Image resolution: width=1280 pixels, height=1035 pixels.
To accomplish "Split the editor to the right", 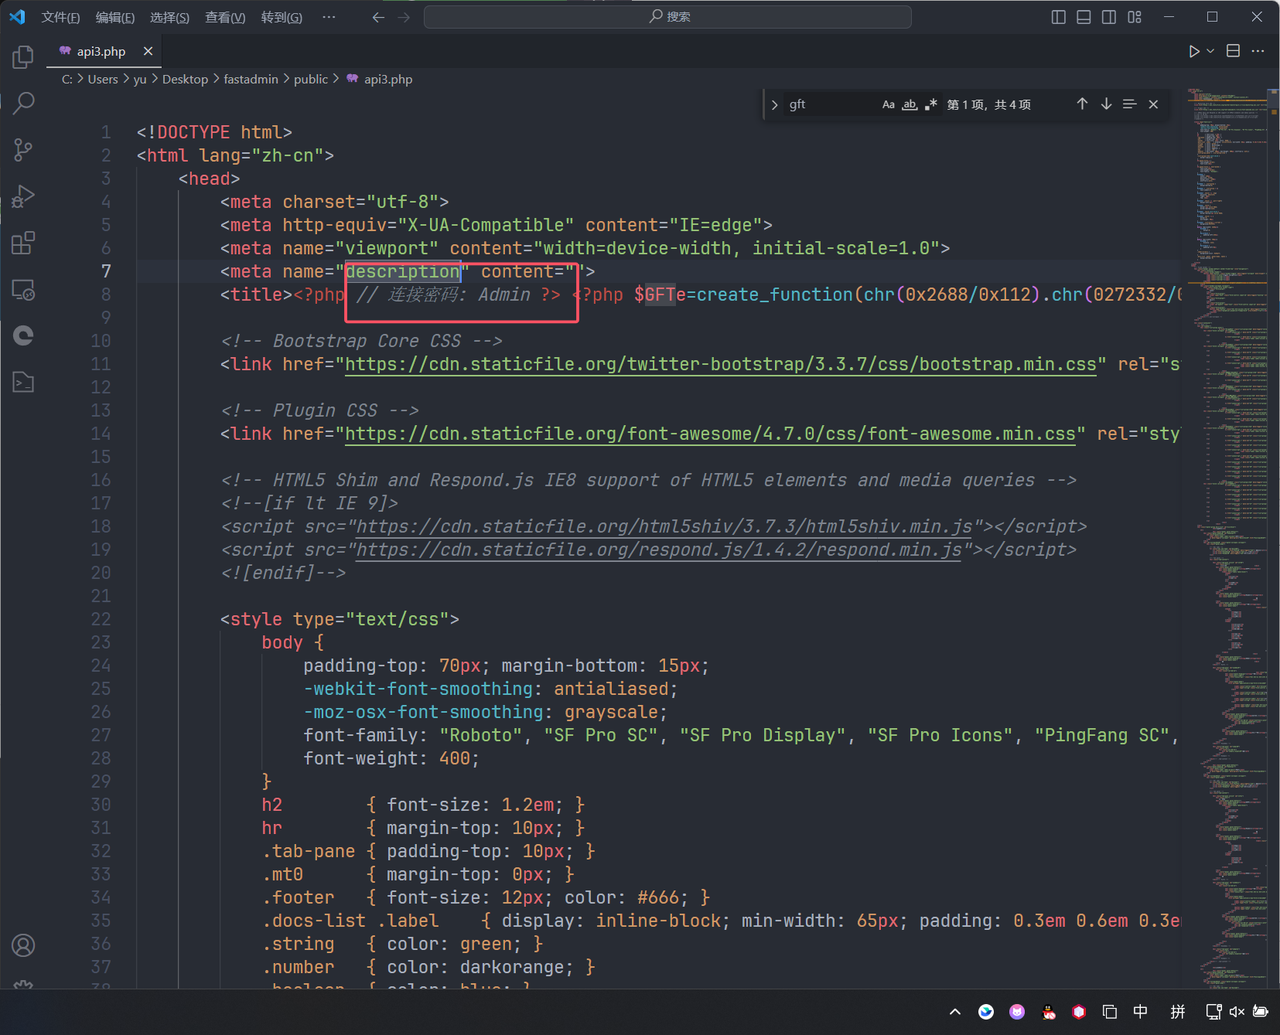I will (1233, 51).
